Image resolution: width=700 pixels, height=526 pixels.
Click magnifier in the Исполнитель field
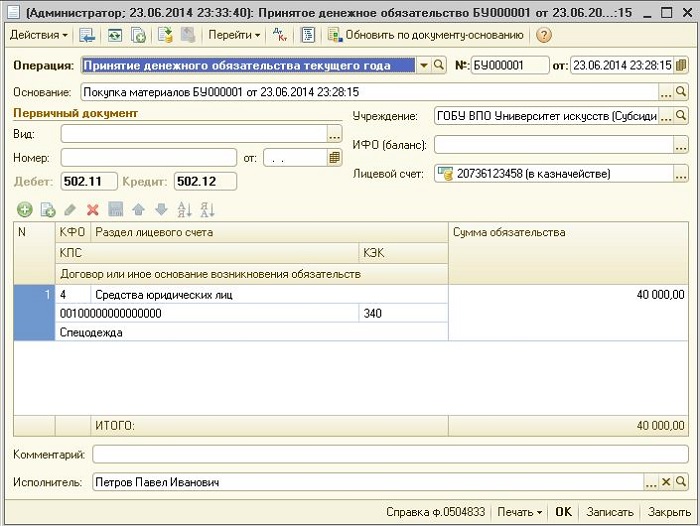(x=680, y=482)
